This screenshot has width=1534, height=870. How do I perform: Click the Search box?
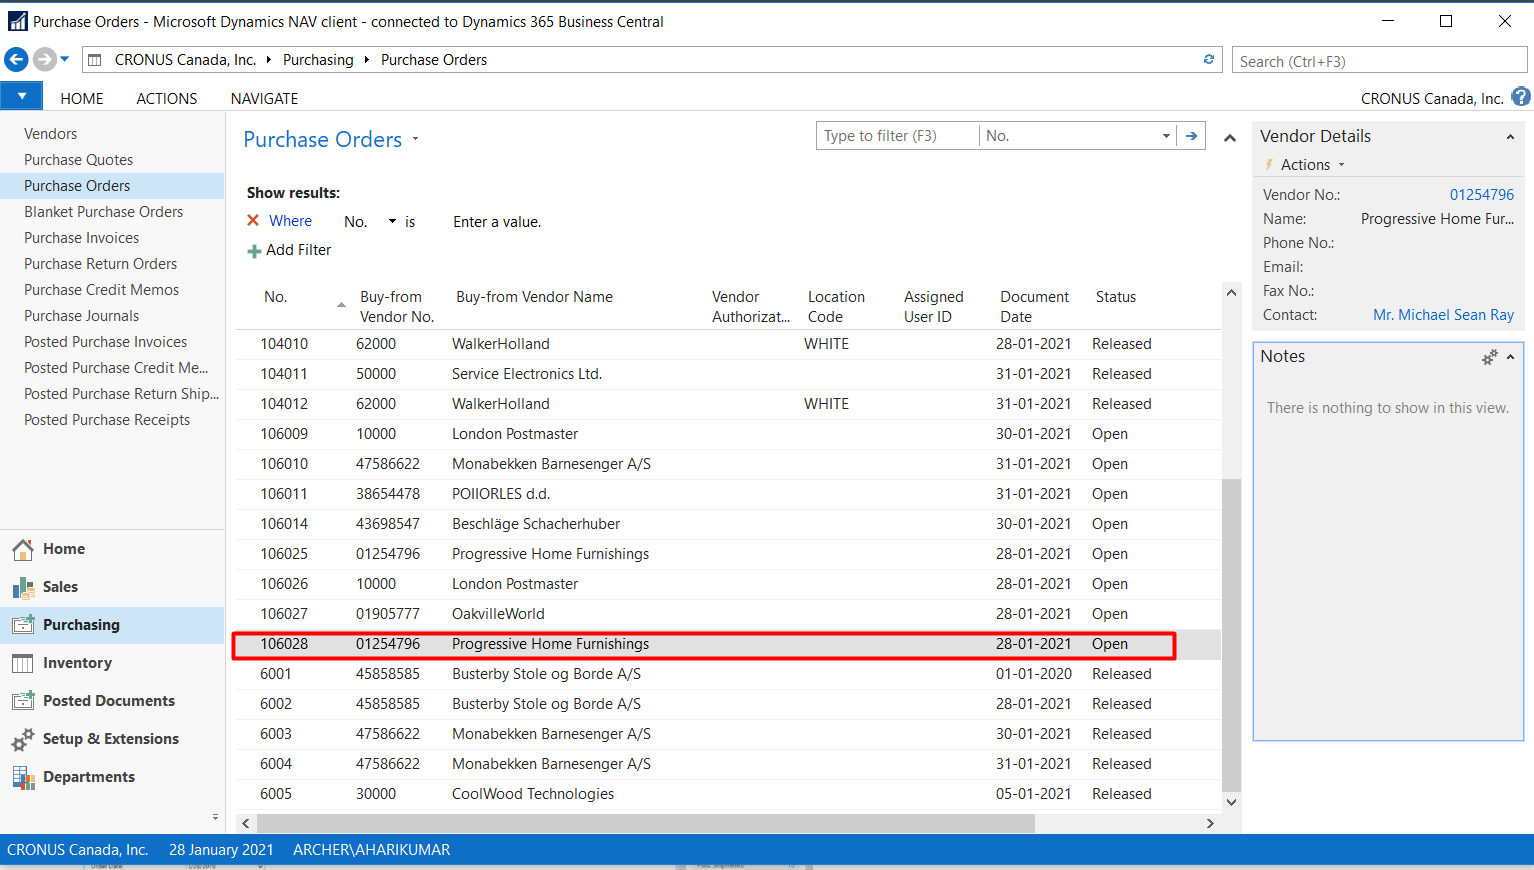click(1379, 61)
